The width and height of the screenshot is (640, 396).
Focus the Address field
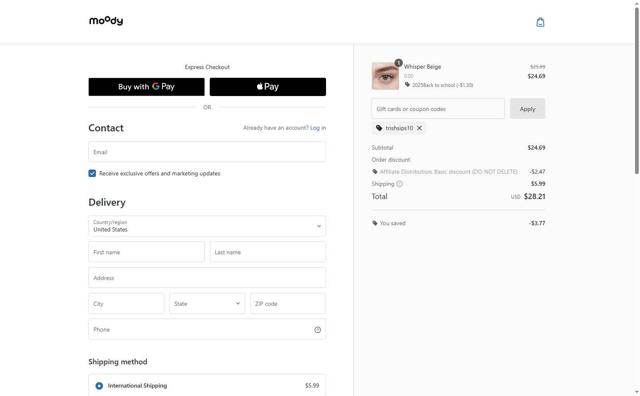pyautogui.click(x=207, y=278)
